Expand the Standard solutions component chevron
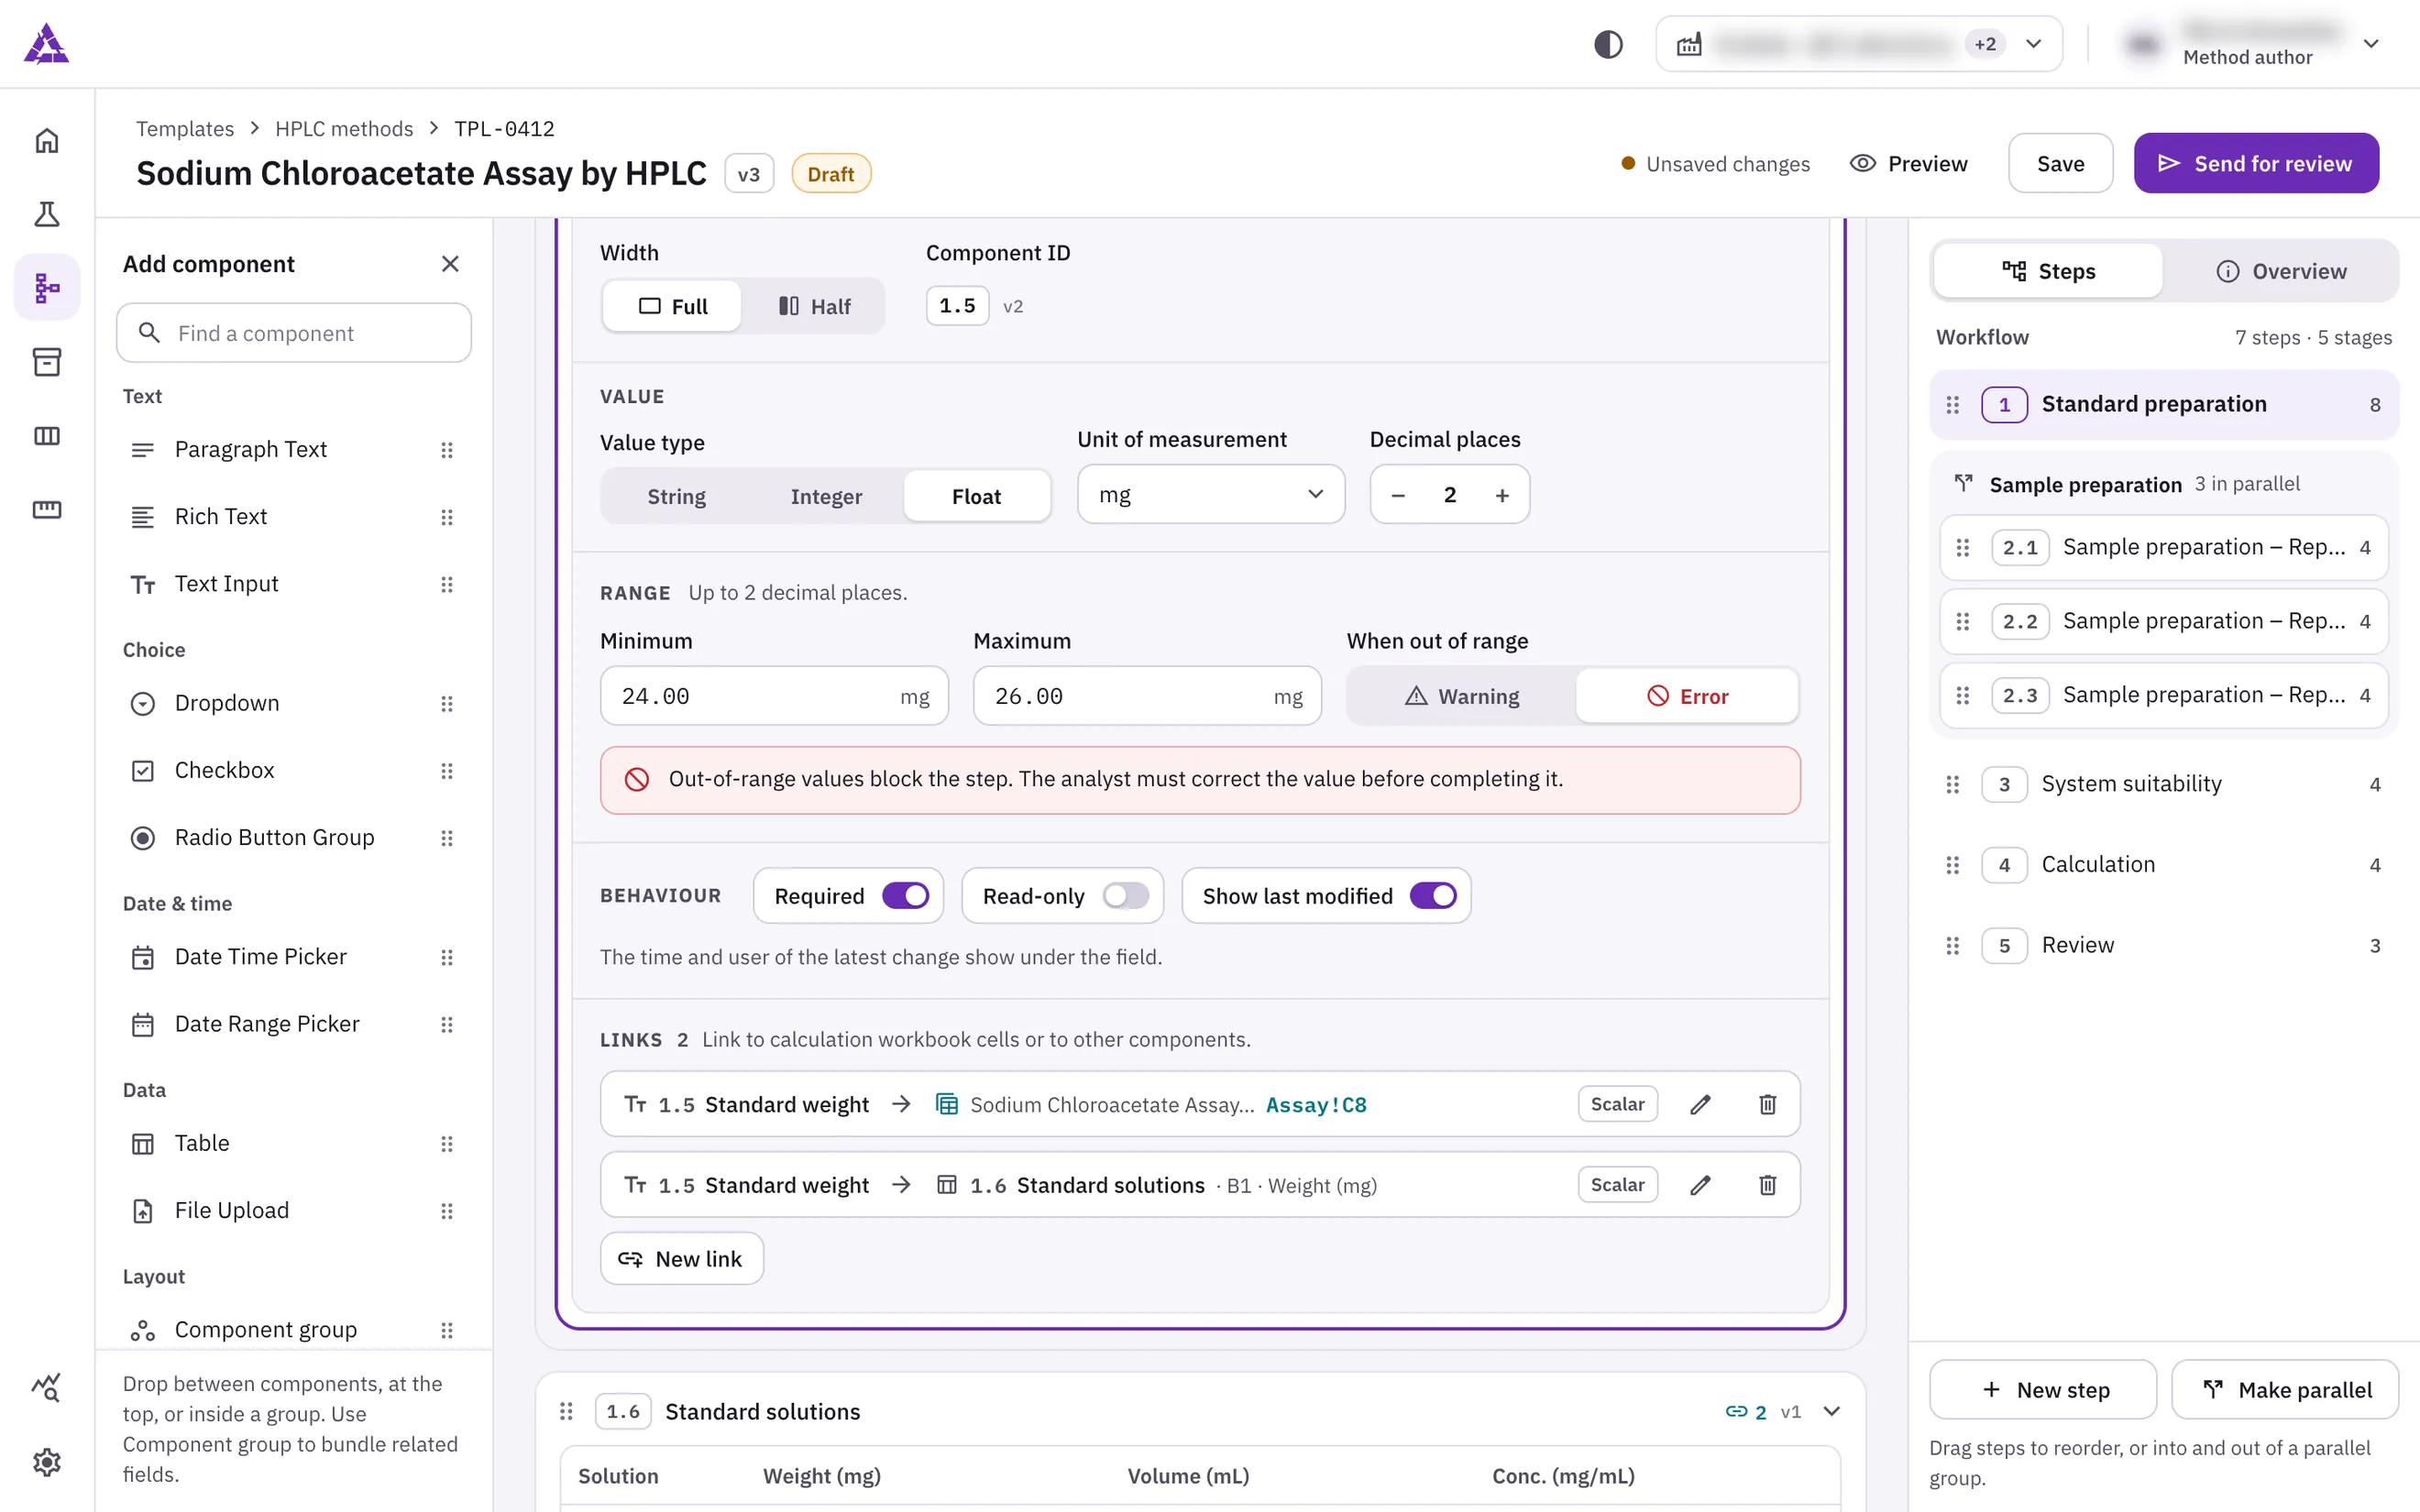The width and height of the screenshot is (2420, 1512). [1832, 1411]
